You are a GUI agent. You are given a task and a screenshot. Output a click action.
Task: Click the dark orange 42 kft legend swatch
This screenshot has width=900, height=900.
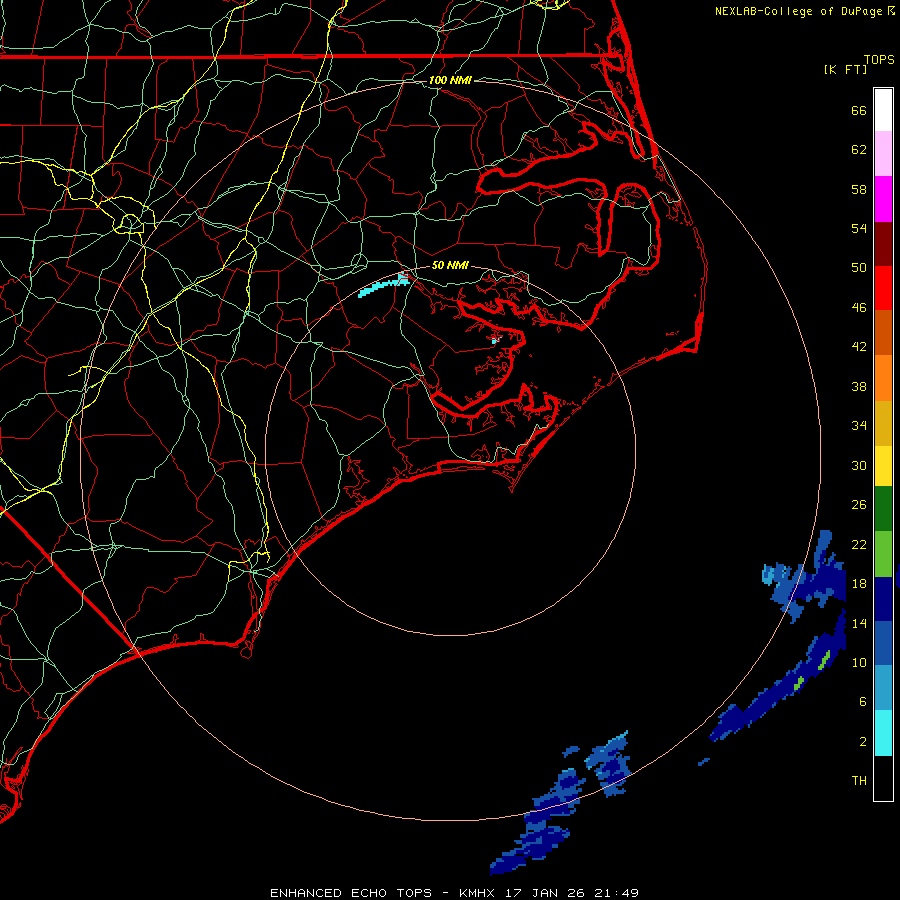tap(883, 332)
